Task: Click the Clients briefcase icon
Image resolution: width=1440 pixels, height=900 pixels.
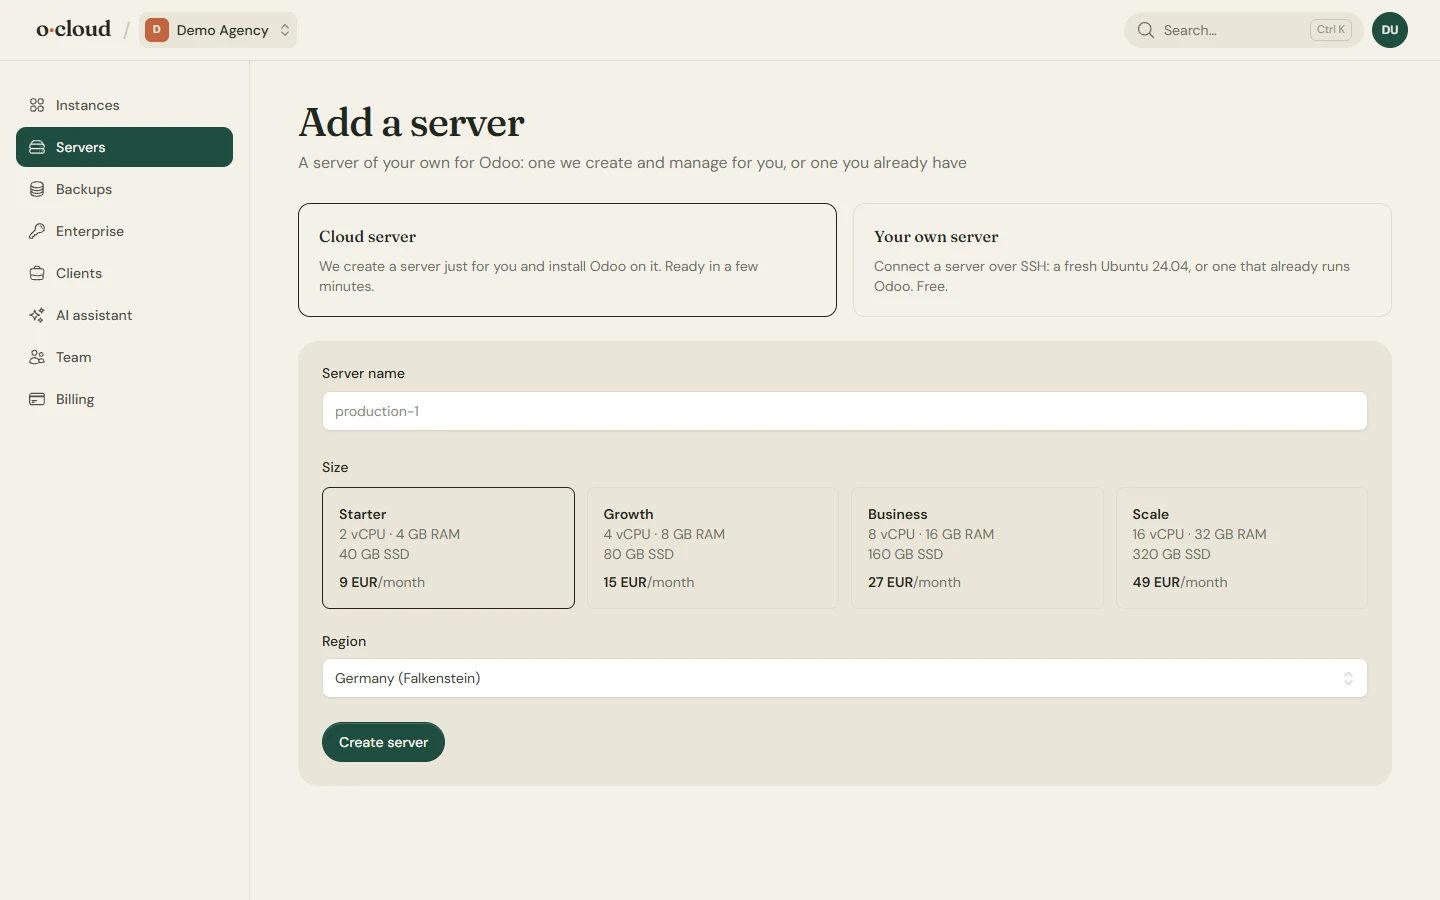Action: click(37, 273)
